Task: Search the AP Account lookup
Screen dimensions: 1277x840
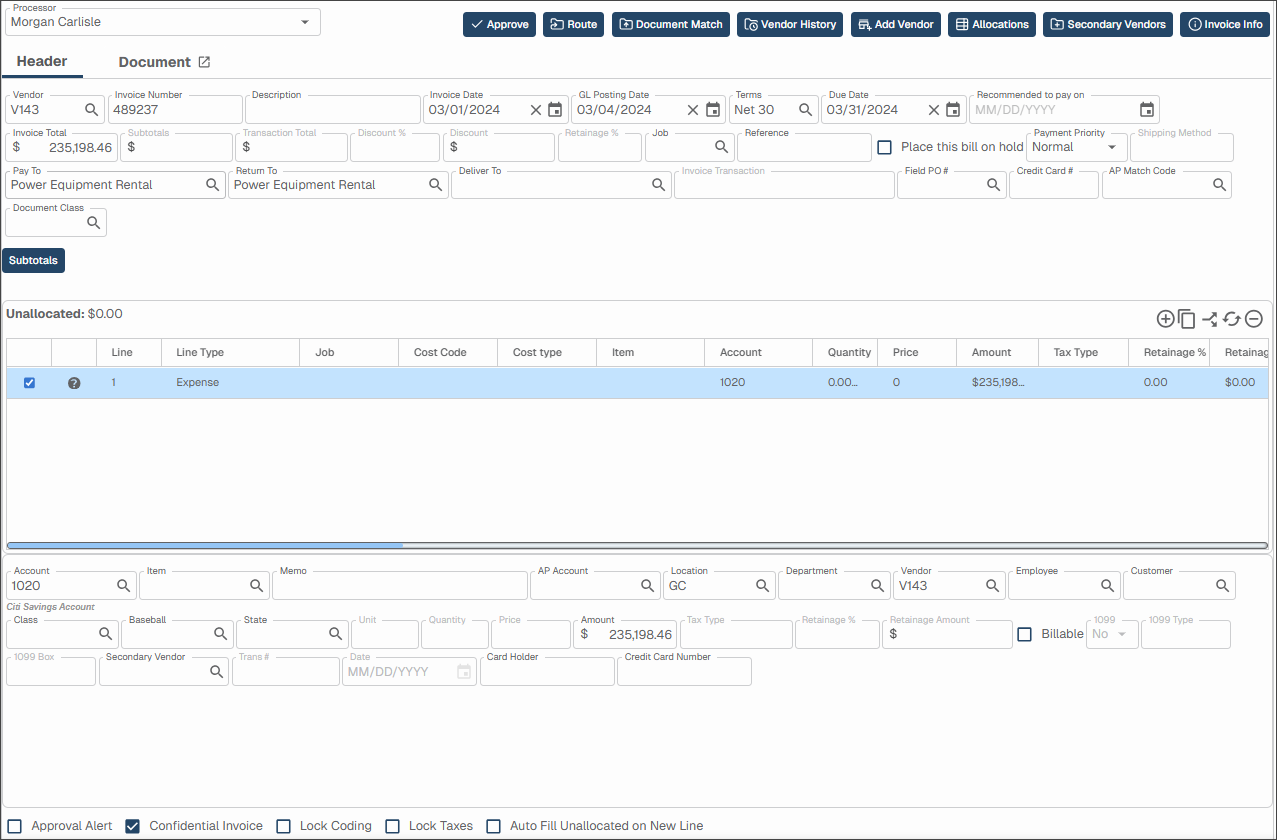Action: [648, 585]
